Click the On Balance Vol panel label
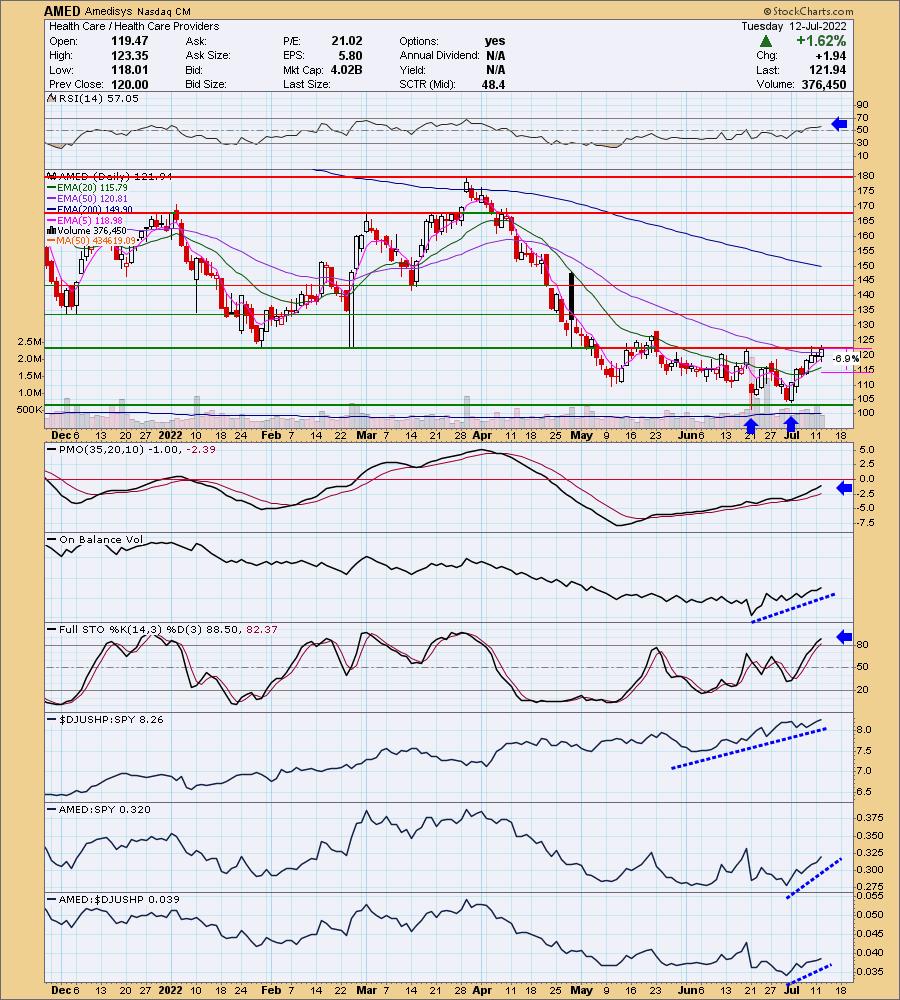Screen dimensions: 900x1000 tap(95, 540)
